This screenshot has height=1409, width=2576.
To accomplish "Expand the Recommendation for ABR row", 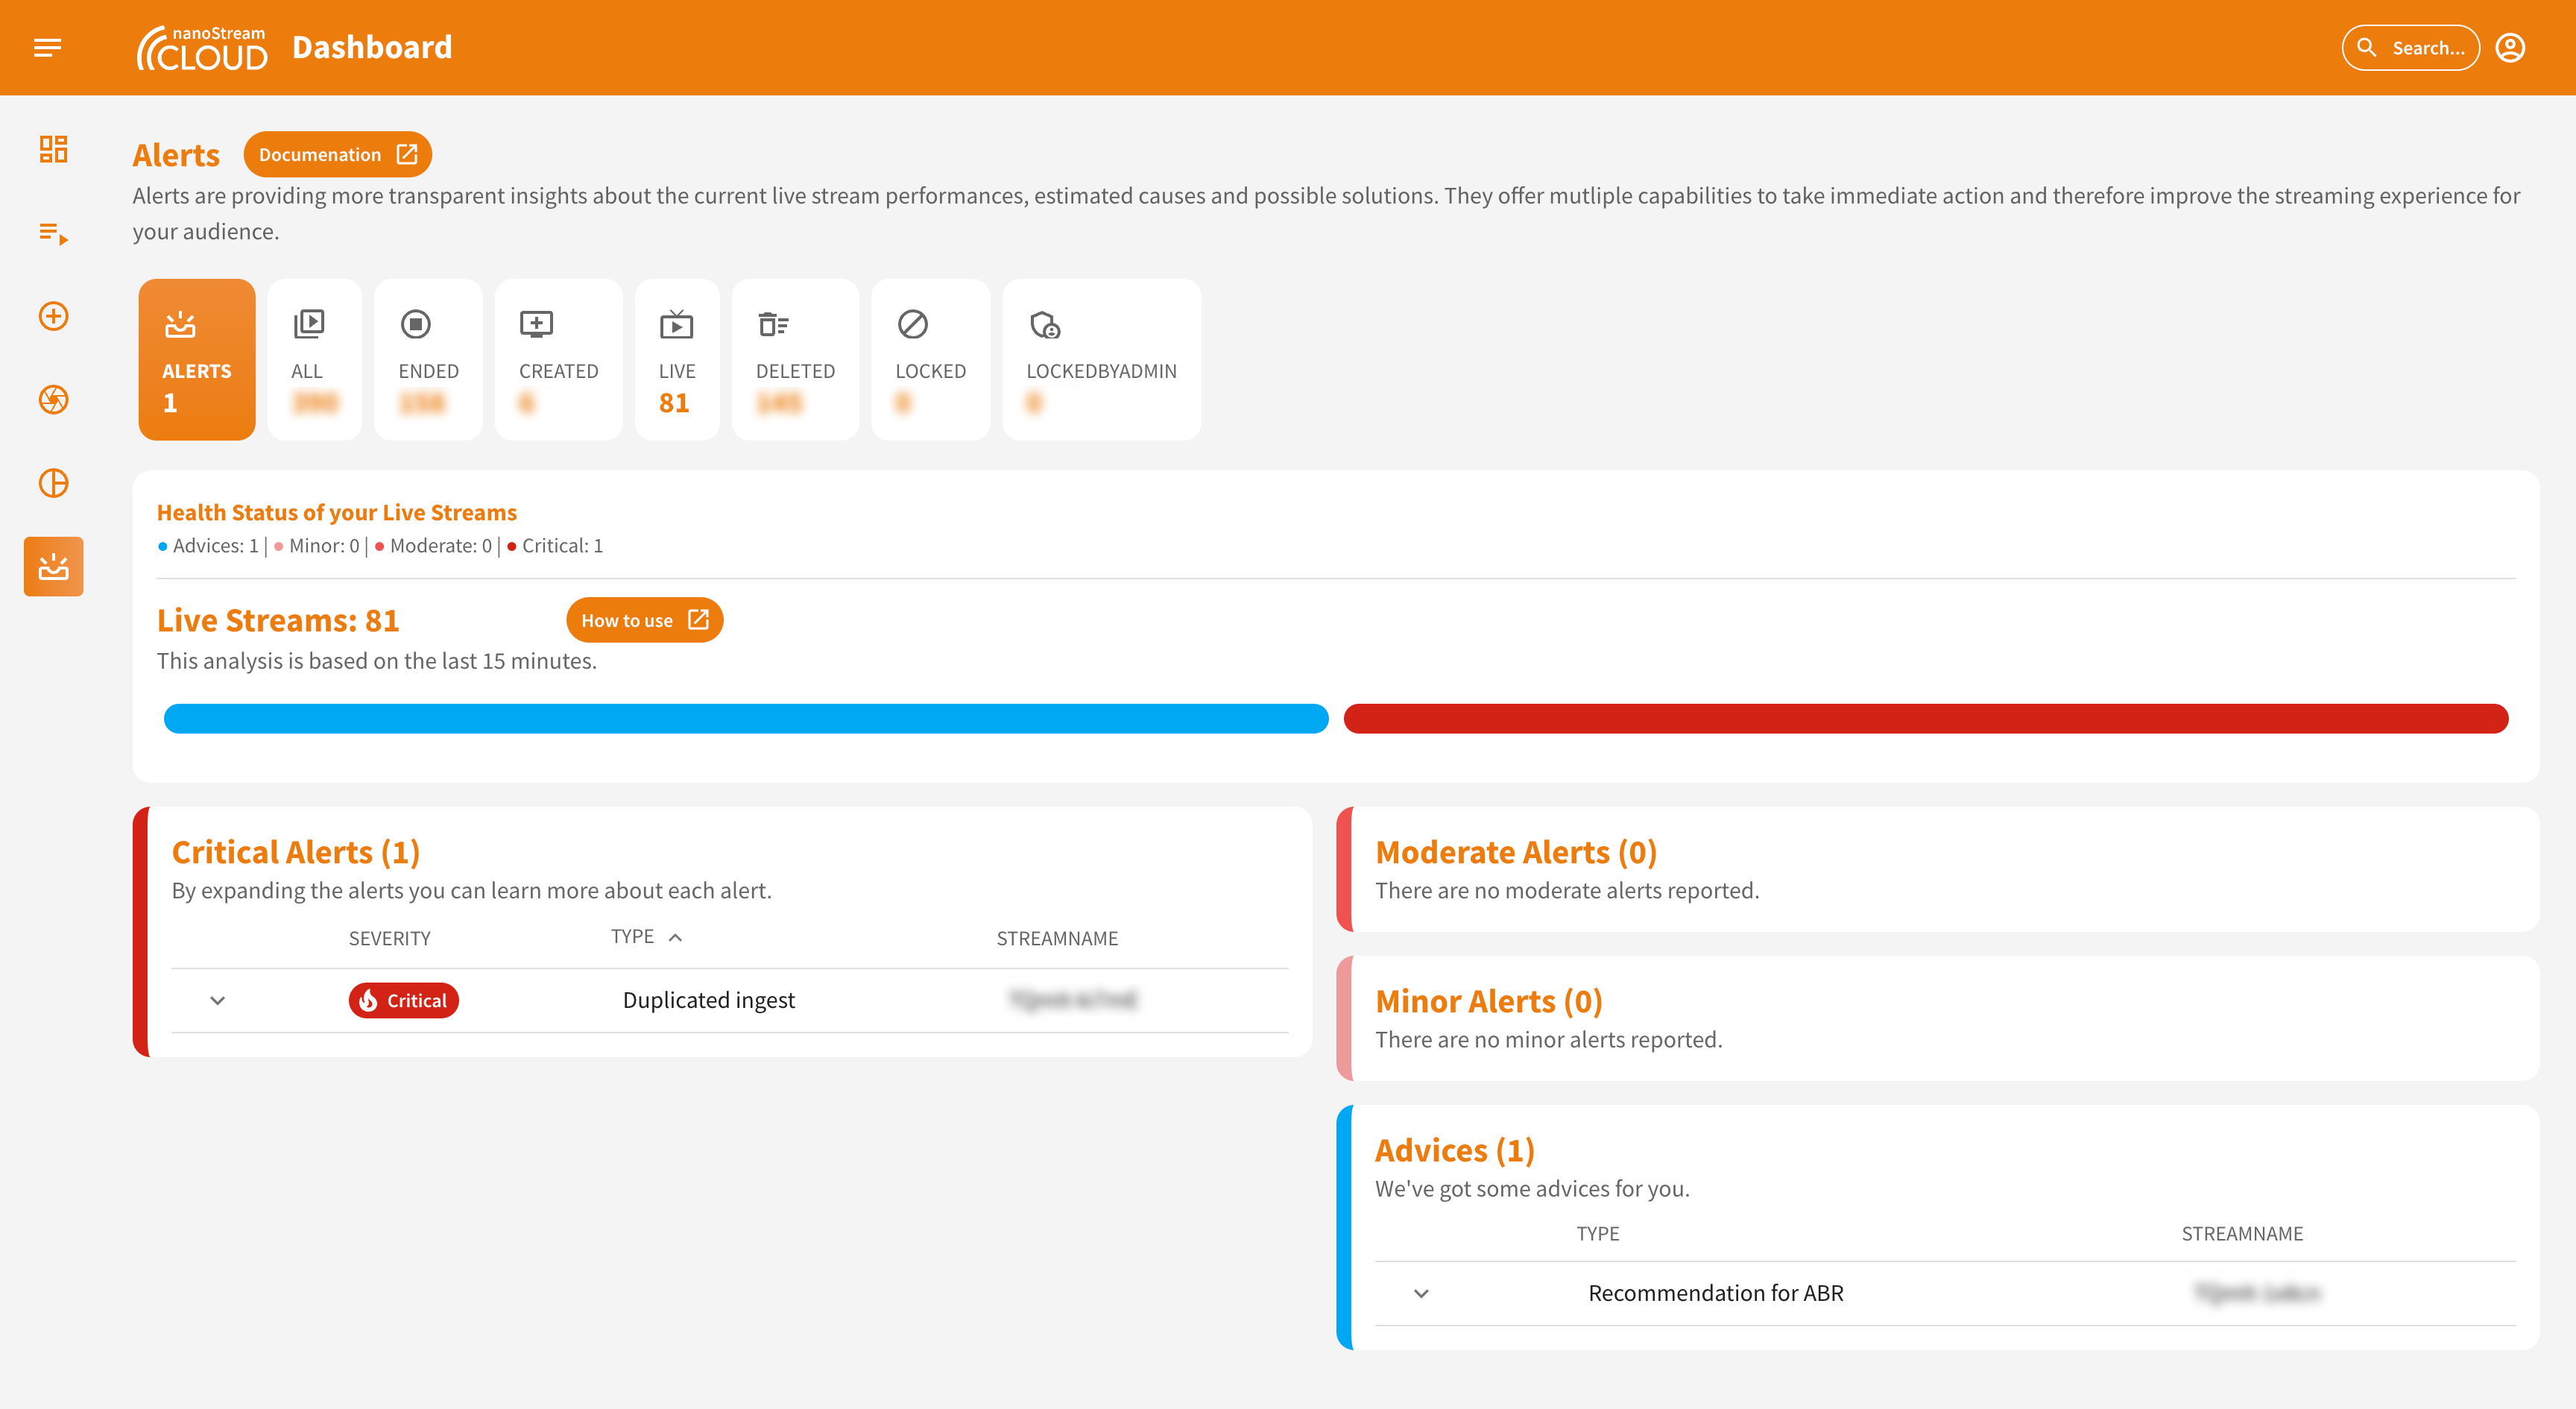I will pyautogui.click(x=1421, y=1293).
